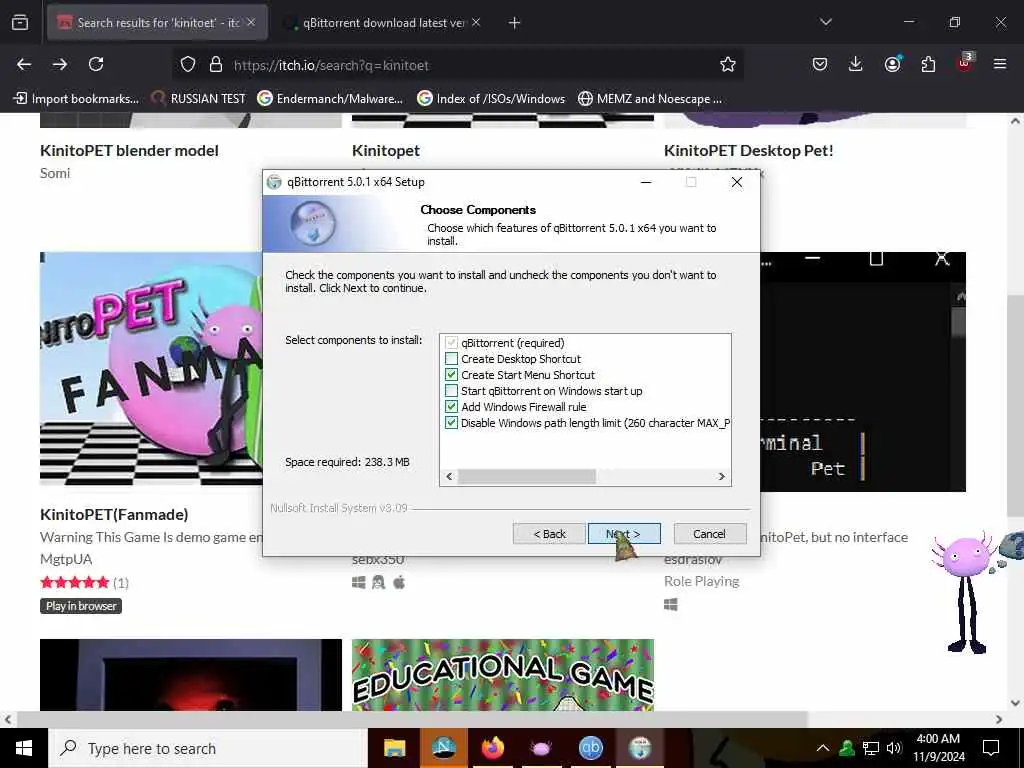Switch to Search results for 'kinitoet' tab
Image resolution: width=1024 pixels, height=768 pixels.
pos(157,23)
